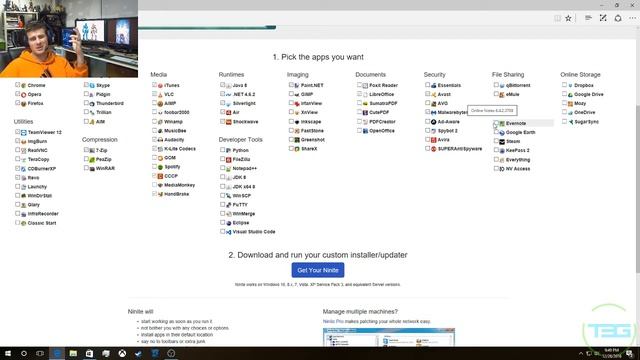Image resolution: width=640 pixels, height=360 pixels.
Task: Click the FileZilla icon
Action: pyautogui.click(x=229, y=160)
